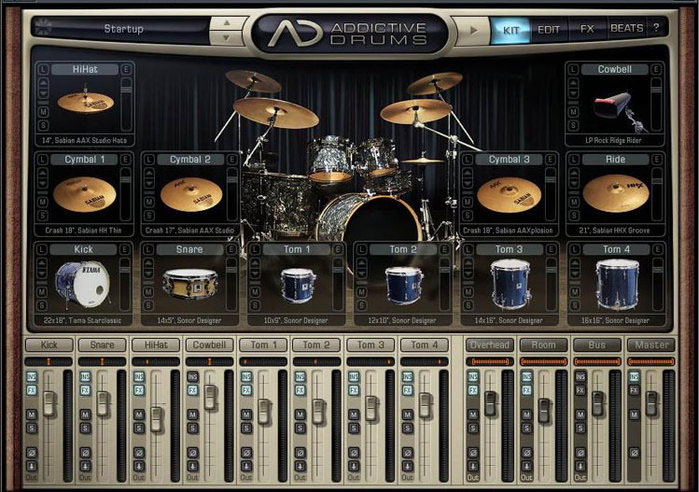Click the L load button on HiHat slot
This screenshot has height=492, width=699.
[x=43, y=70]
